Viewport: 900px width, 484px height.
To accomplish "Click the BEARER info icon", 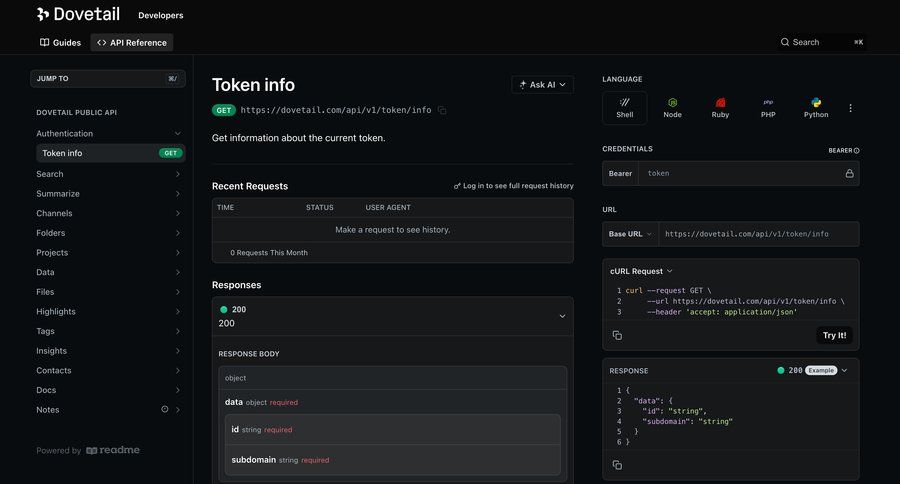I will (x=856, y=151).
